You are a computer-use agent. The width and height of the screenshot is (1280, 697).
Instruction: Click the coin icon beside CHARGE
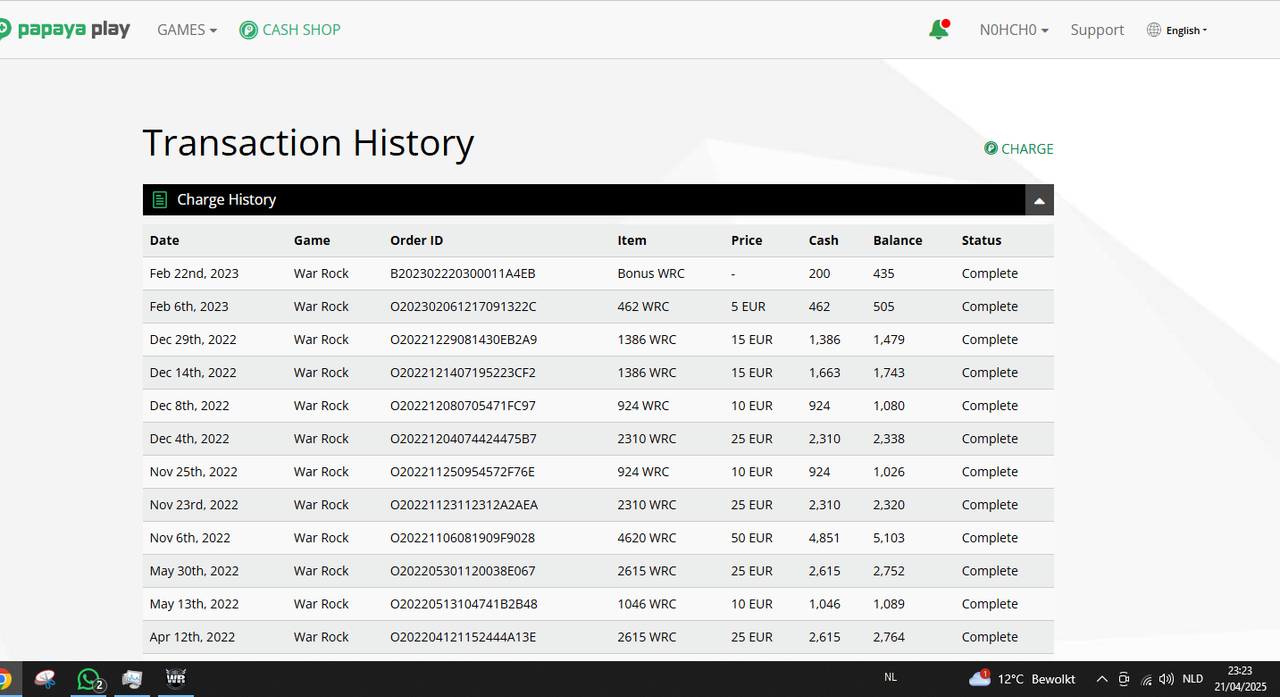point(991,148)
